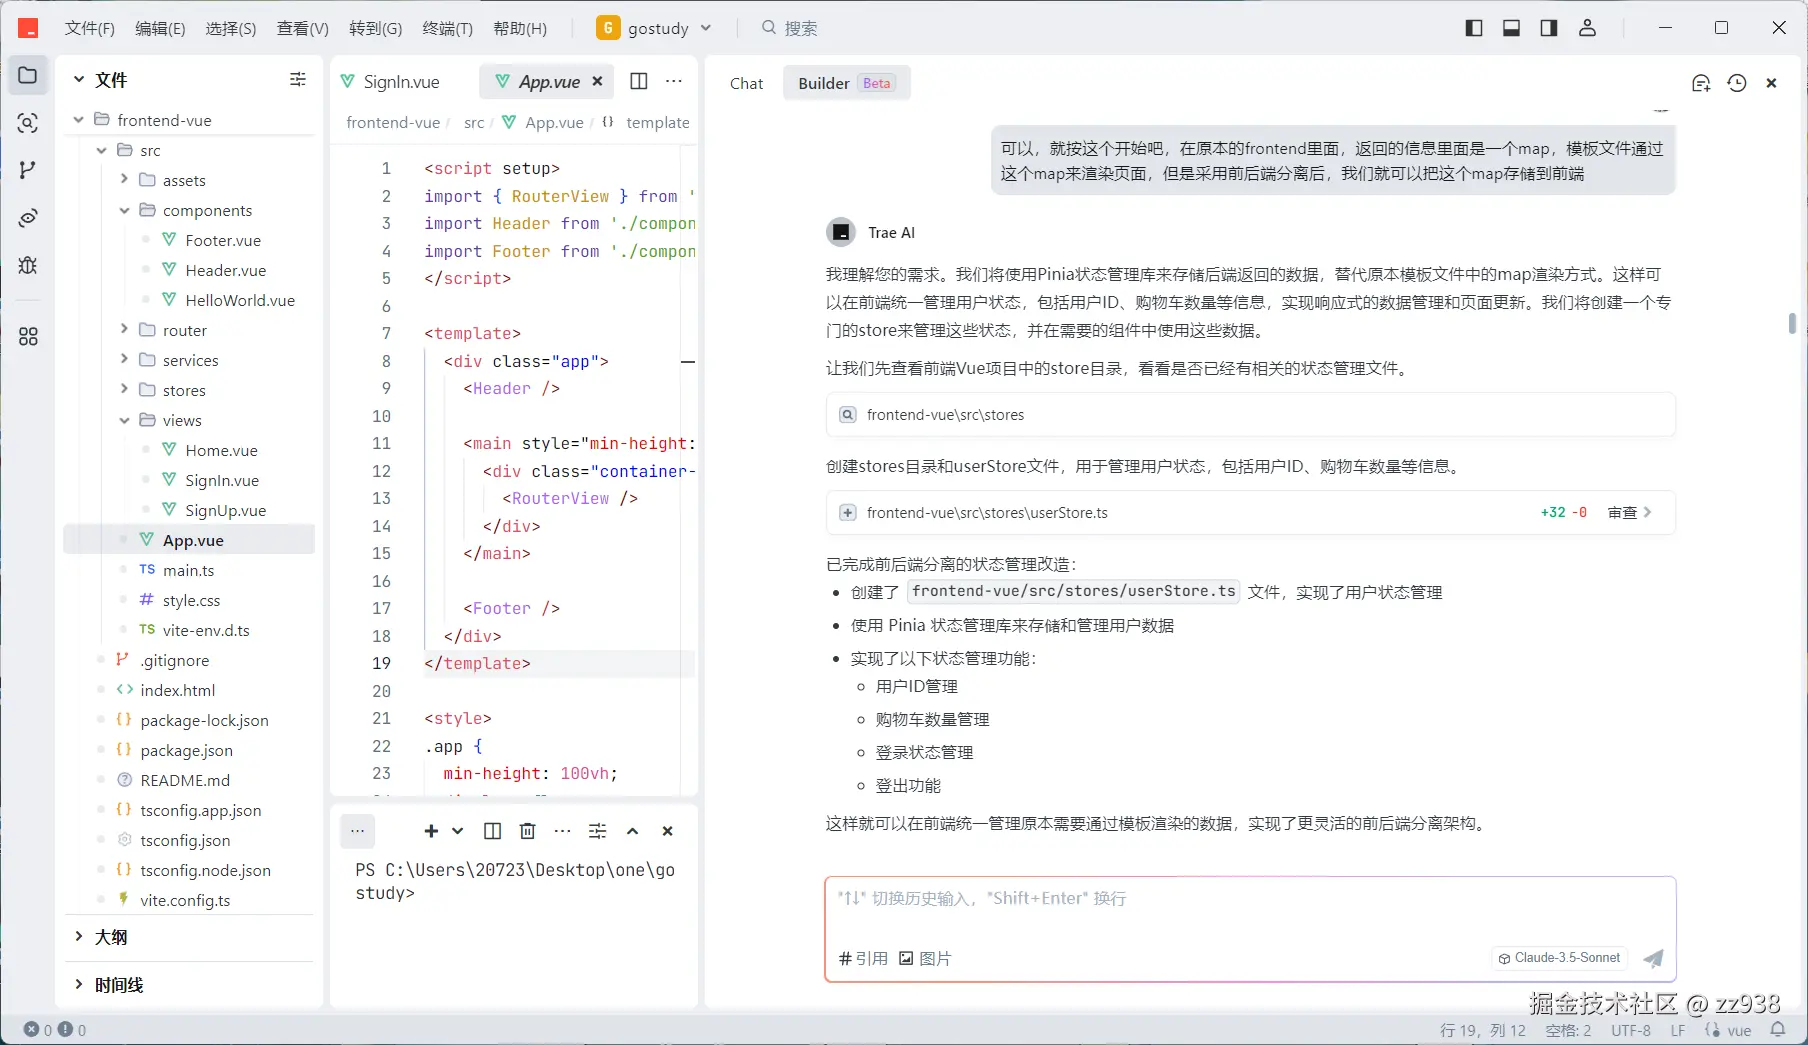Screen dimensions: 1808x1045
Task: Open the userStore.ts file change card
Action: (x=1250, y=513)
